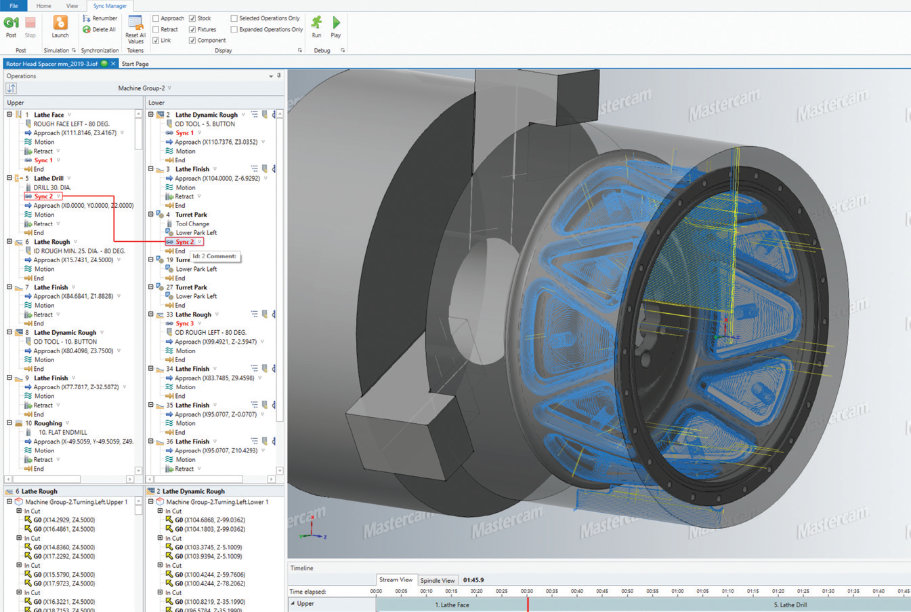This screenshot has height=612, width=911.
Task: Collapse the 8 Lathe Dynamic Rough operation
Action: (9, 332)
